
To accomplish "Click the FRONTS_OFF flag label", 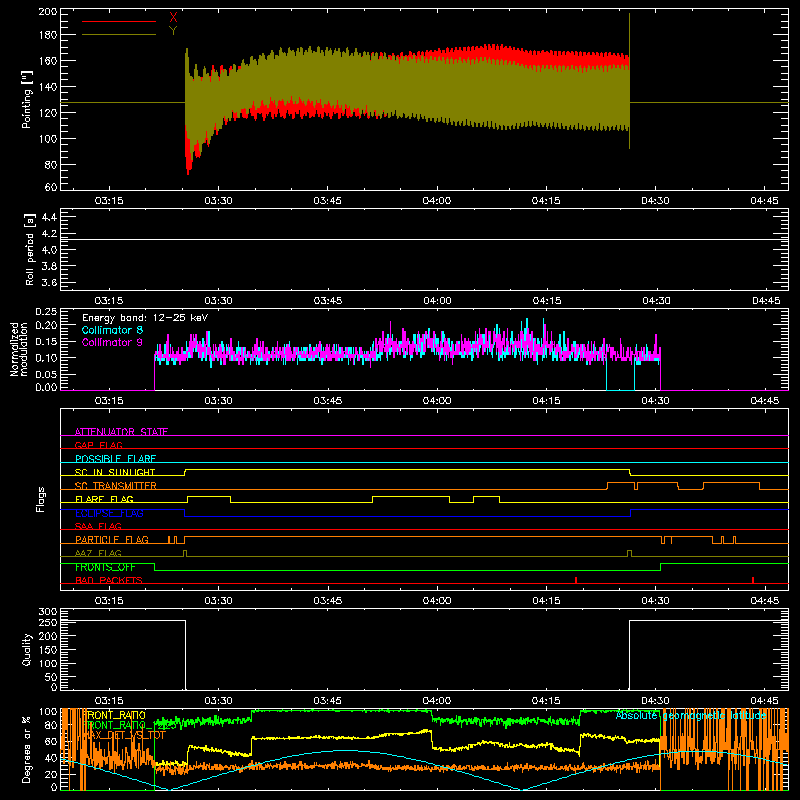I will click(105, 567).
